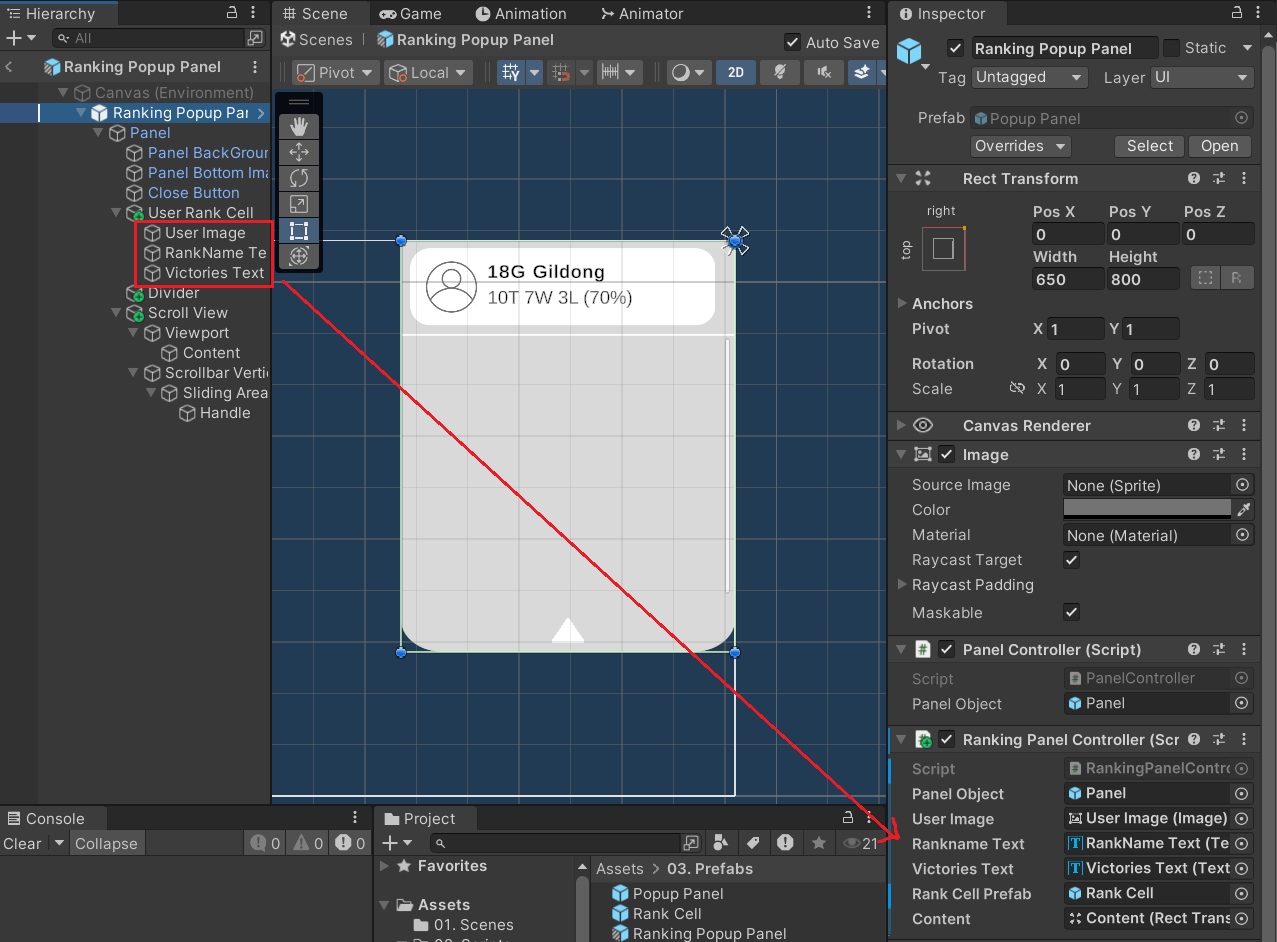The image size is (1277, 942).
Task: Toggle Ranking Popup Panel active checkbox
Action: coord(955,48)
